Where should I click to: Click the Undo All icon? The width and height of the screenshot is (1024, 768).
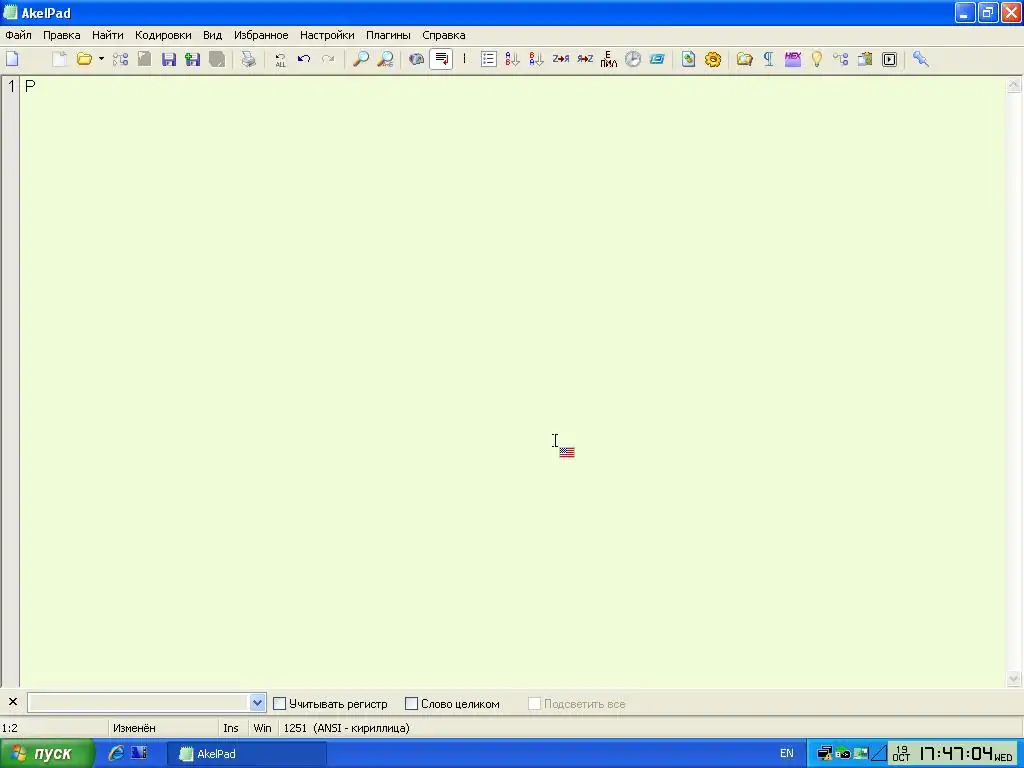[280, 59]
